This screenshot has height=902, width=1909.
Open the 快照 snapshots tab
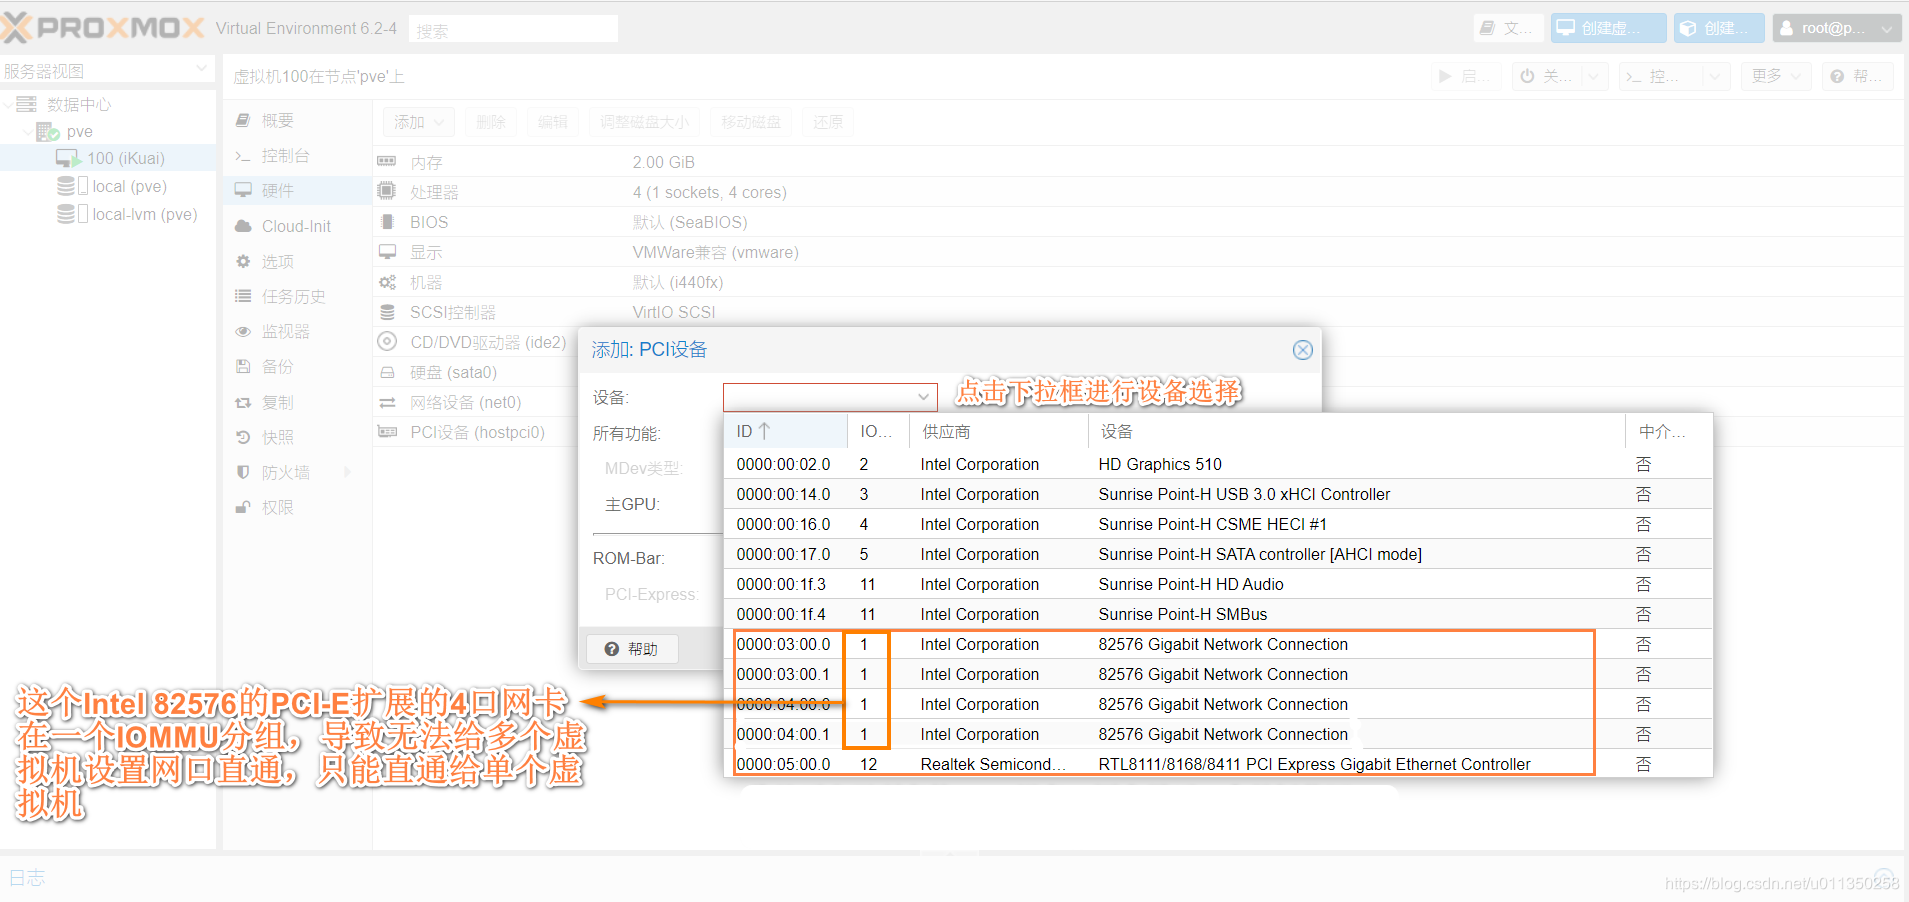click(x=296, y=437)
